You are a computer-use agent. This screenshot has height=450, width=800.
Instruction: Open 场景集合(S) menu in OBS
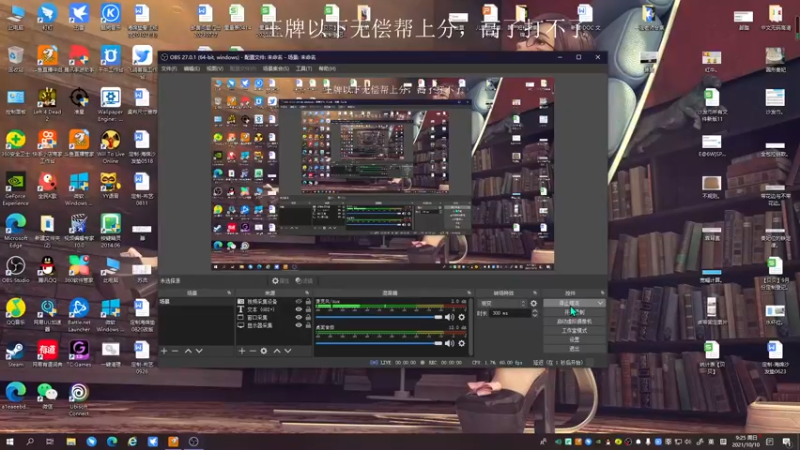tap(276, 68)
